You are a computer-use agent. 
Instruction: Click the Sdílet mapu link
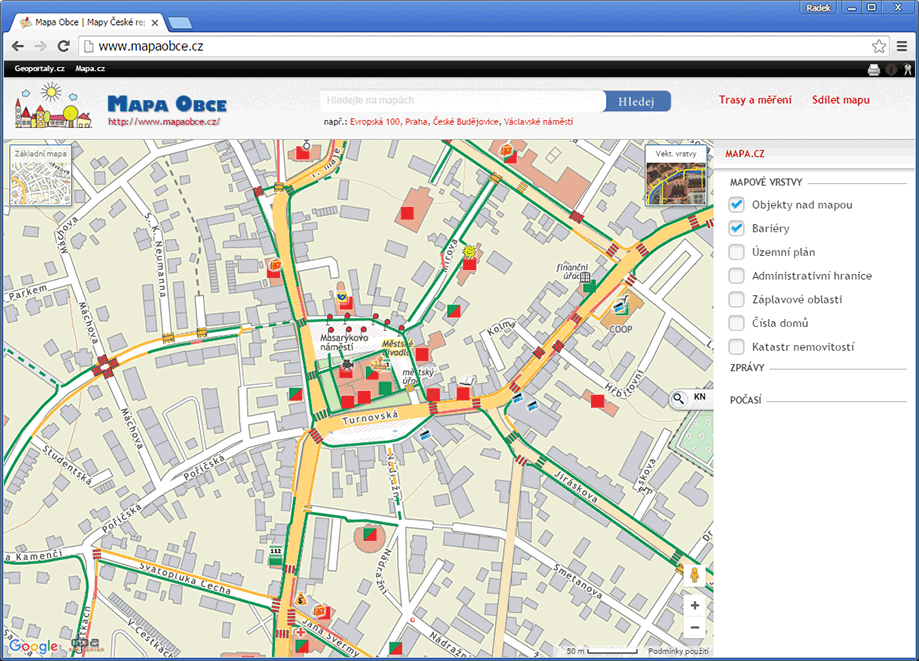(x=840, y=100)
